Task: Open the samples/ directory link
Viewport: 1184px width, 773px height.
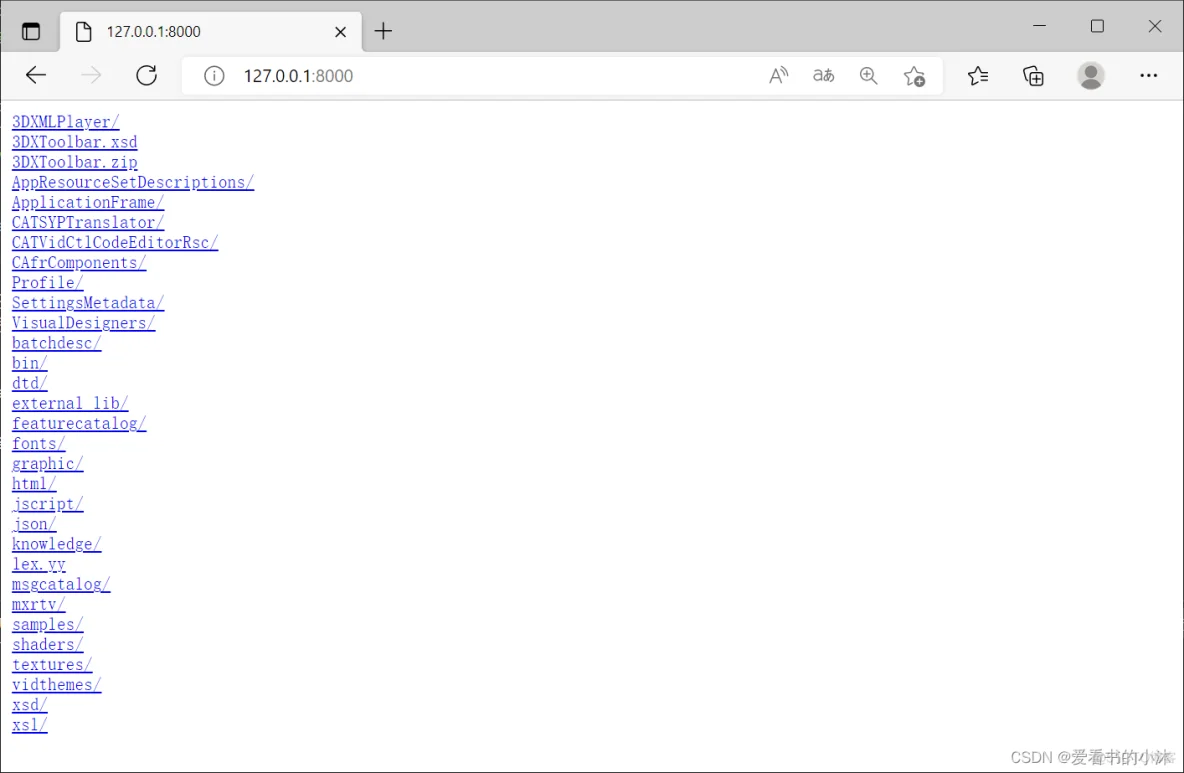Action: 48,625
